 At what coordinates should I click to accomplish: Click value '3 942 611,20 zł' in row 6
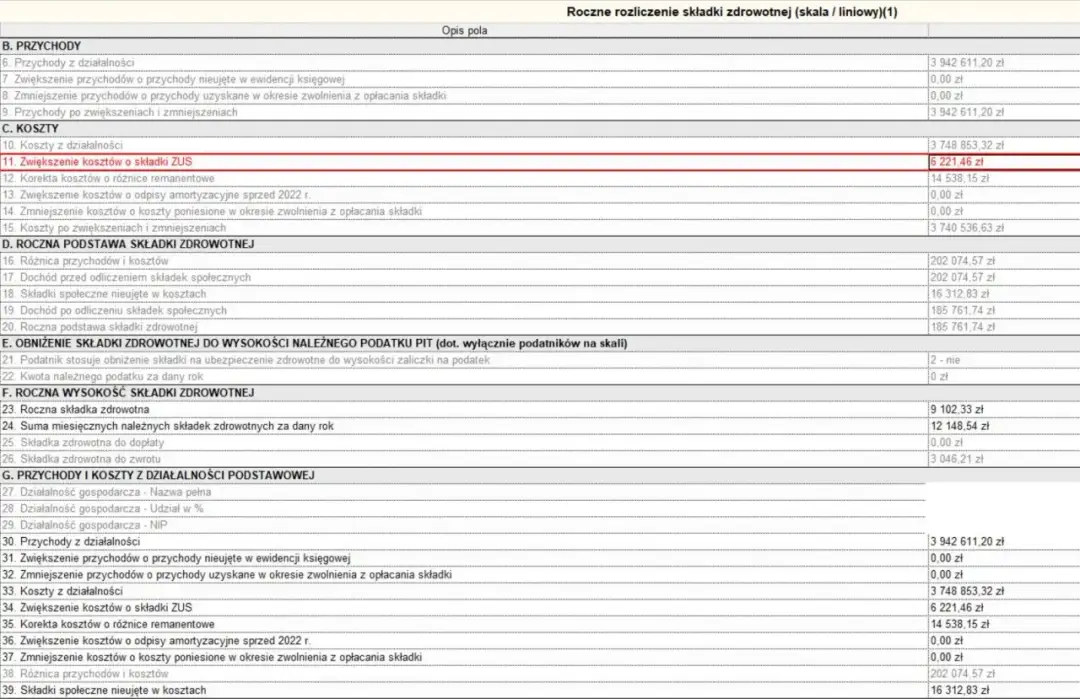[967, 63]
